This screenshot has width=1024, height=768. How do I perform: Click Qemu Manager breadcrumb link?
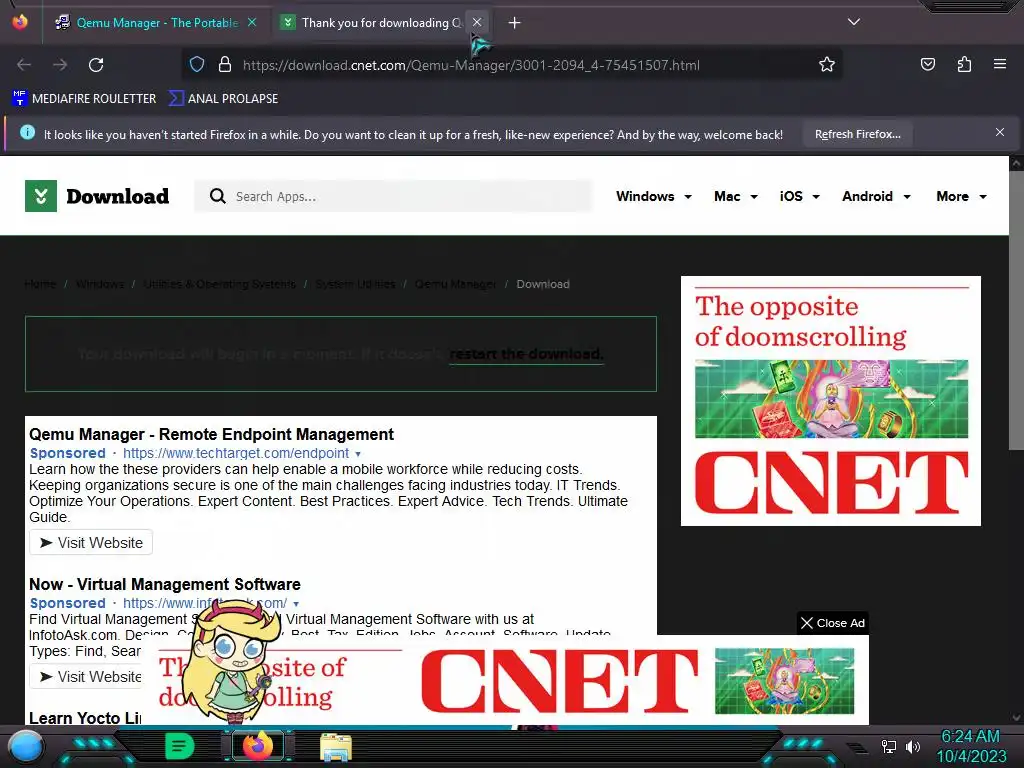click(455, 284)
